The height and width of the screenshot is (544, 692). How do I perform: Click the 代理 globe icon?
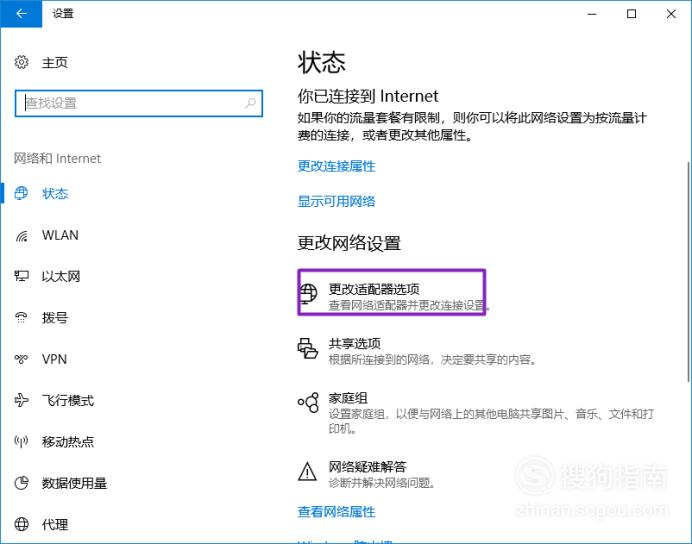pos(21,524)
